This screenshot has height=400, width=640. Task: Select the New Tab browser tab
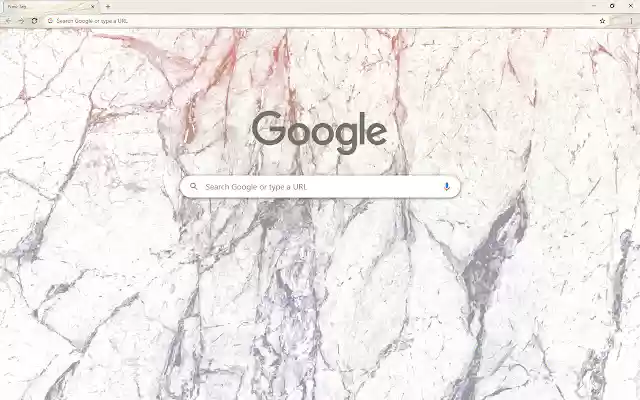pos(49,7)
